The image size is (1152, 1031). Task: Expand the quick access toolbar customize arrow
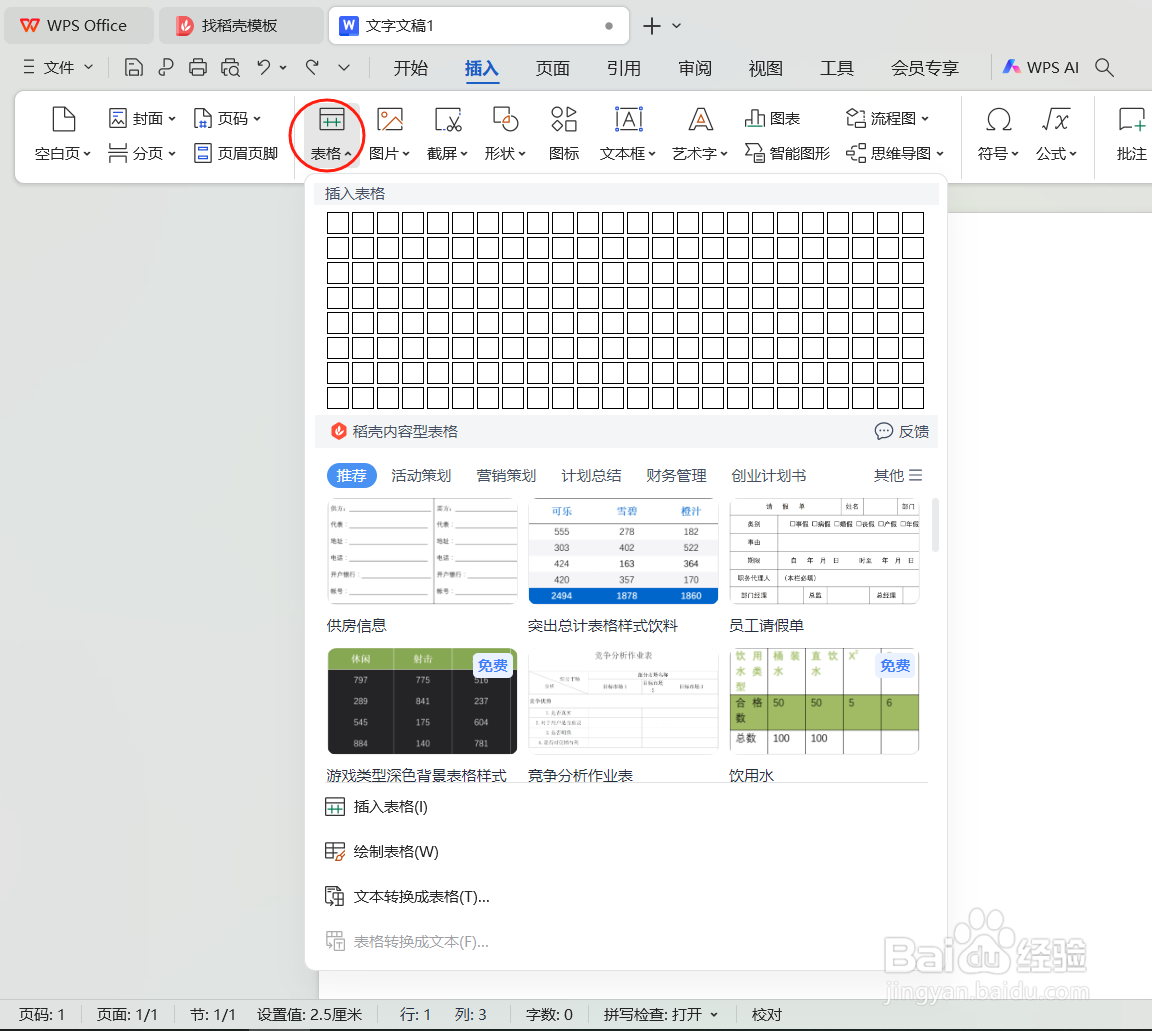click(x=344, y=68)
